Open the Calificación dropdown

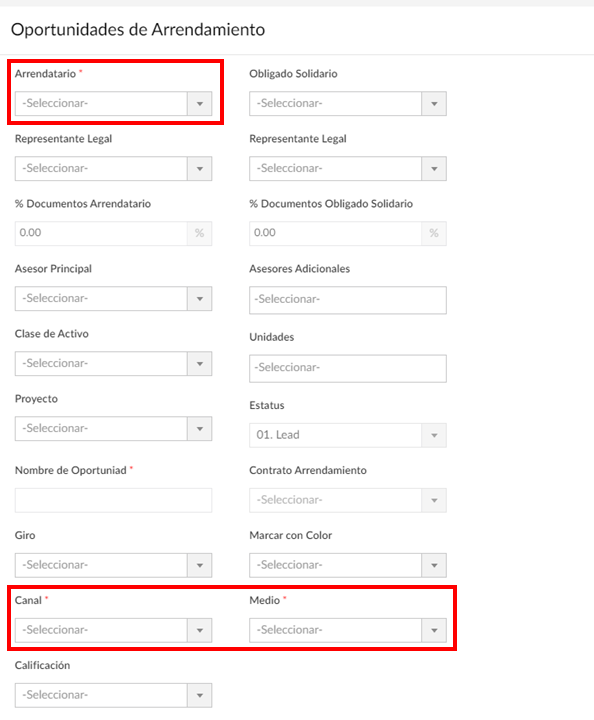(113, 695)
